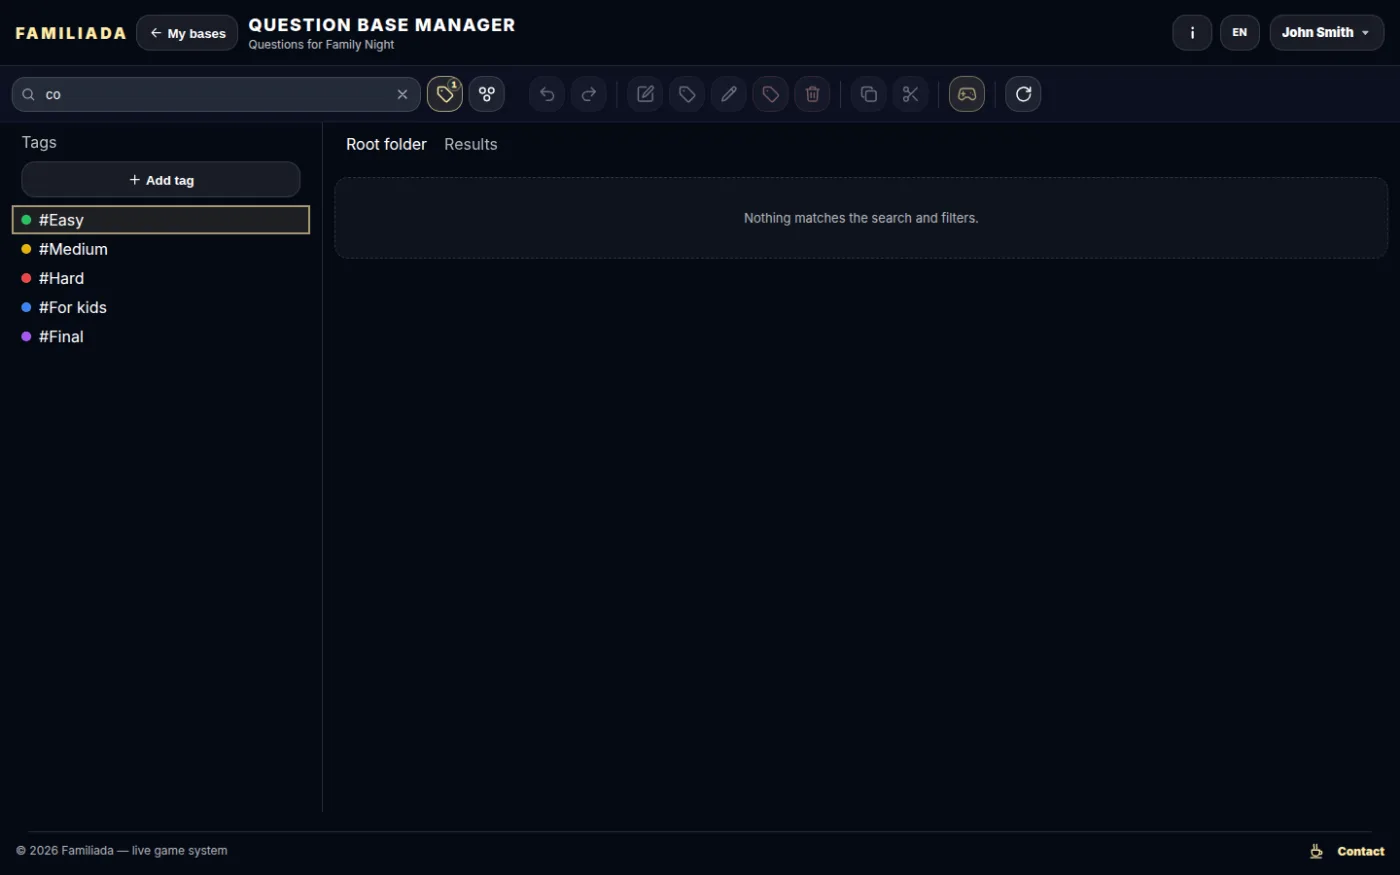Click 'Questions for Family Night' subtitle
This screenshot has height=875, width=1400.
coord(321,44)
